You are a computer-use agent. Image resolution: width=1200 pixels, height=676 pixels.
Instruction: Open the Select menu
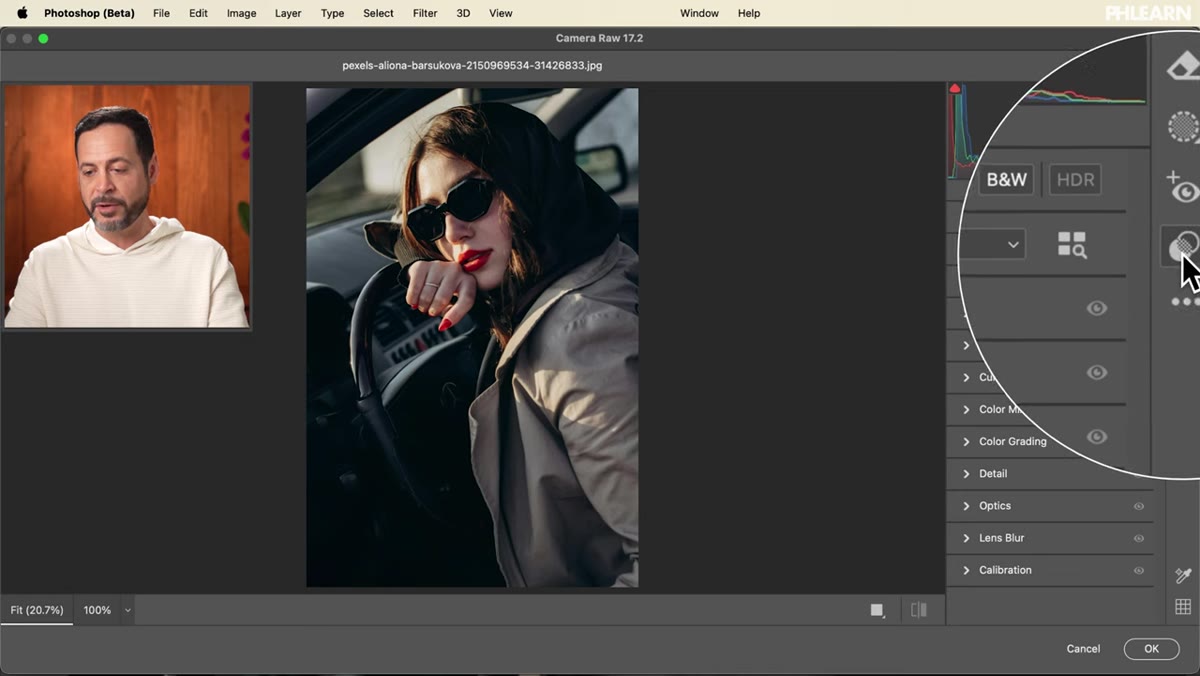click(378, 13)
